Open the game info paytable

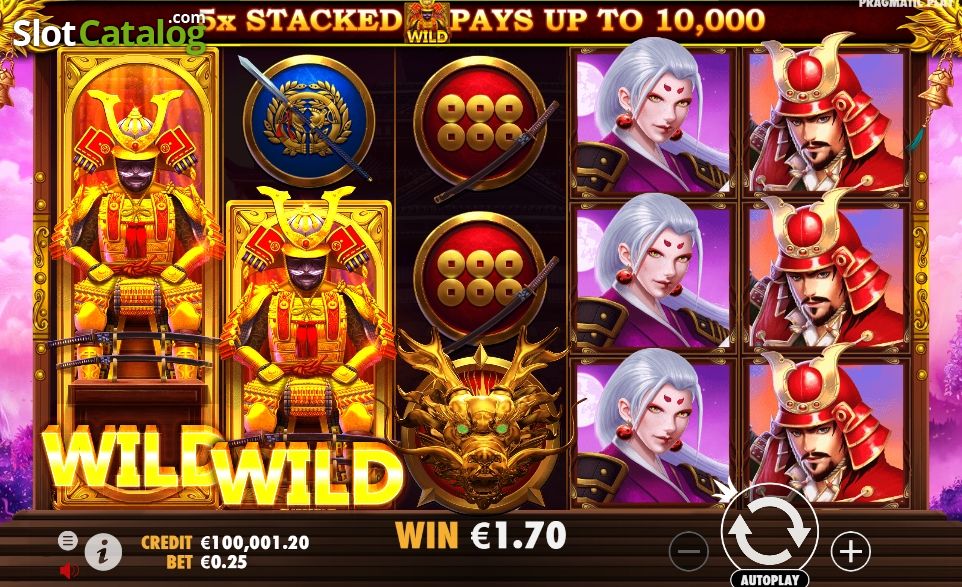(x=103, y=552)
